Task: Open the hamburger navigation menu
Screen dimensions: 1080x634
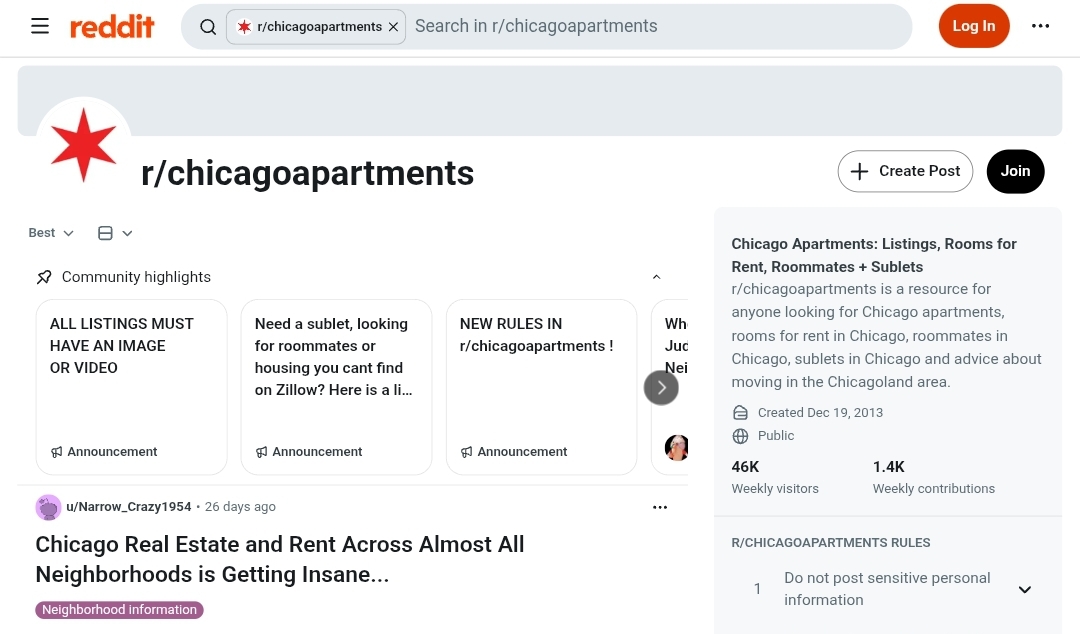Action: [x=40, y=26]
